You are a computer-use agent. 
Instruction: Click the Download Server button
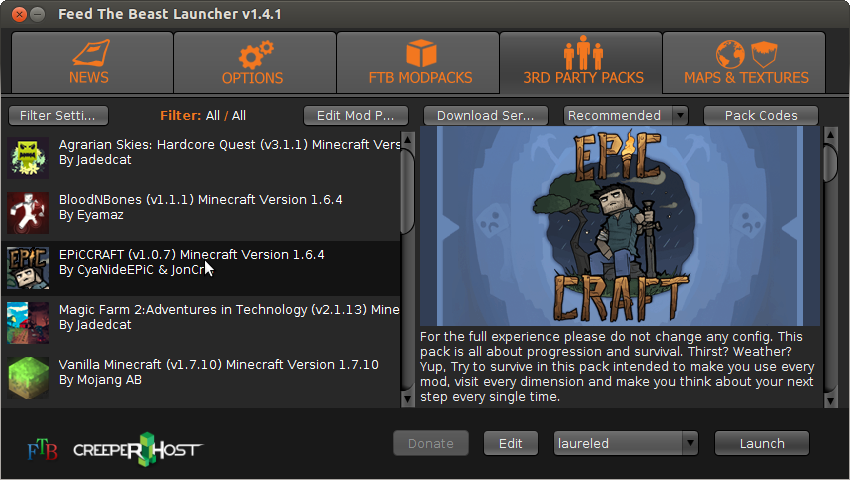click(486, 116)
